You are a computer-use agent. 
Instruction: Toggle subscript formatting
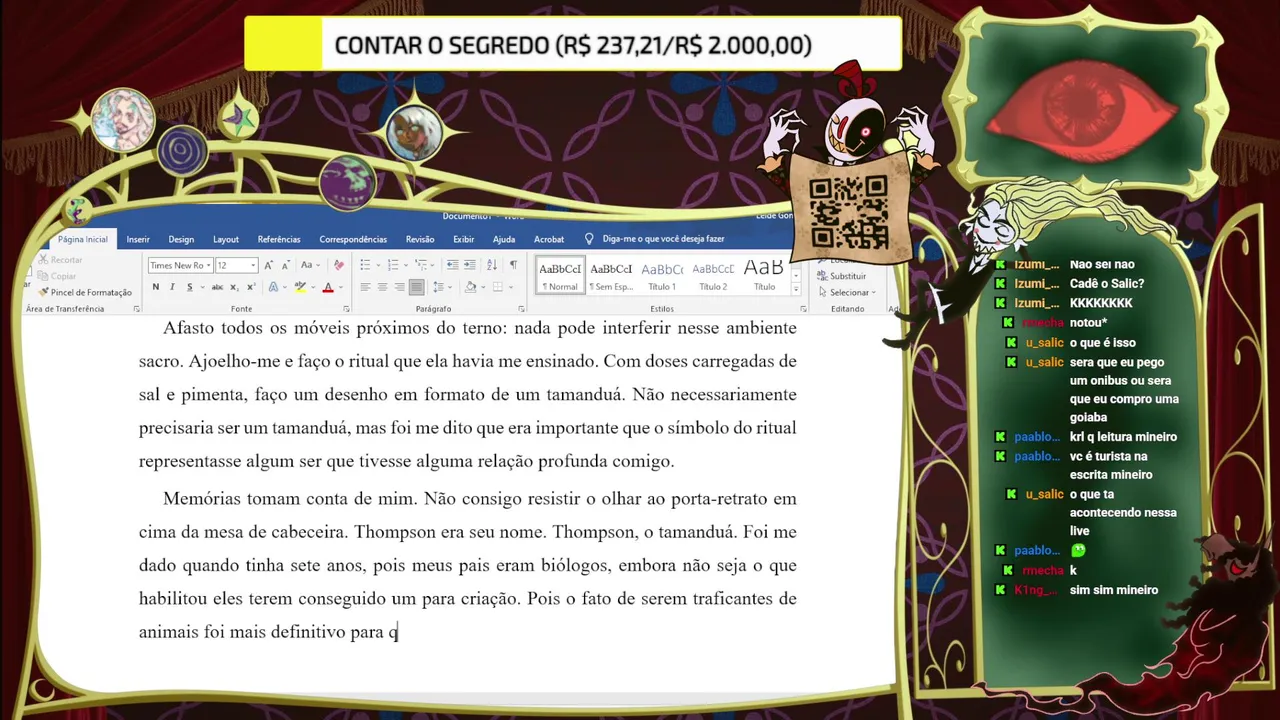tap(234, 287)
